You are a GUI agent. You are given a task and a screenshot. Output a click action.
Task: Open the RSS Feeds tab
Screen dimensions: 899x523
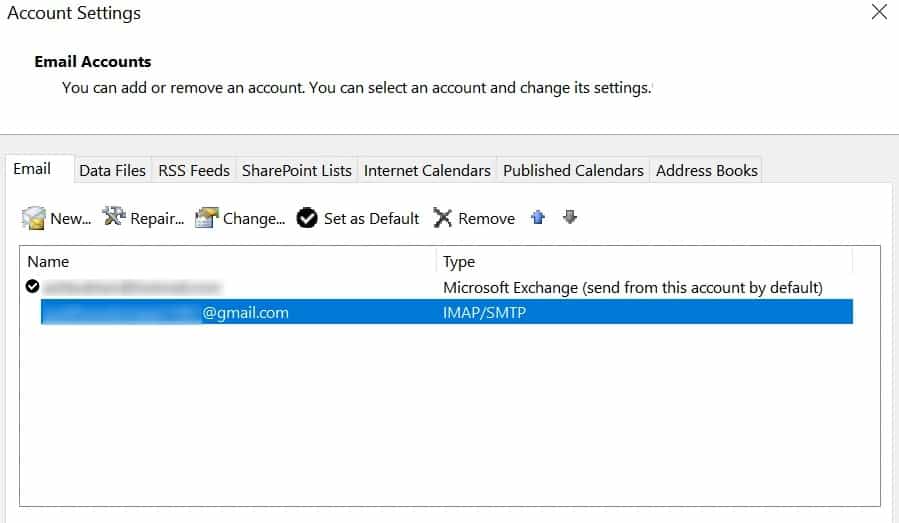click(x=194, y=170)
